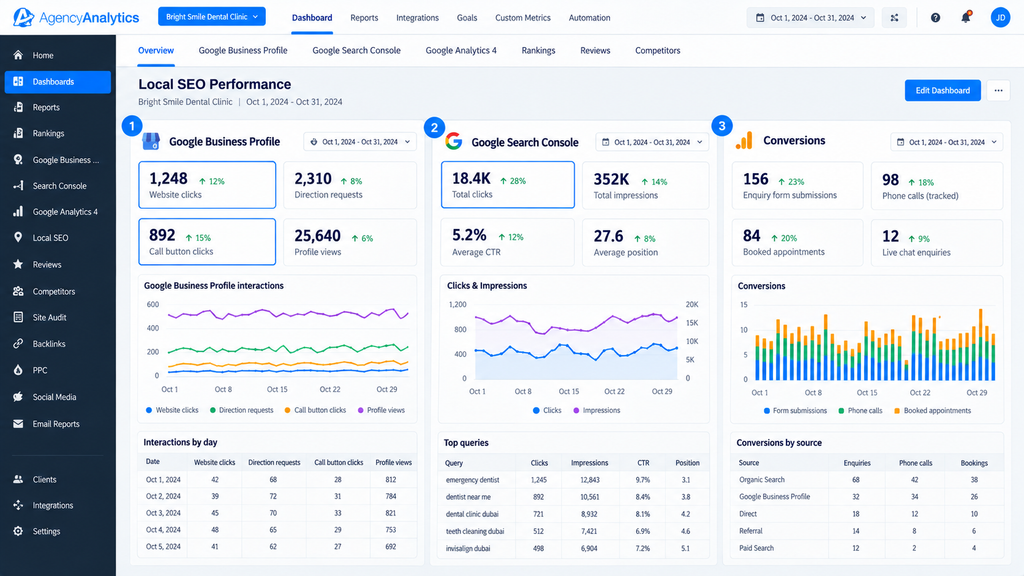
Task: Click the Reviews star icon in sidebar
Action: pos(18,264)
